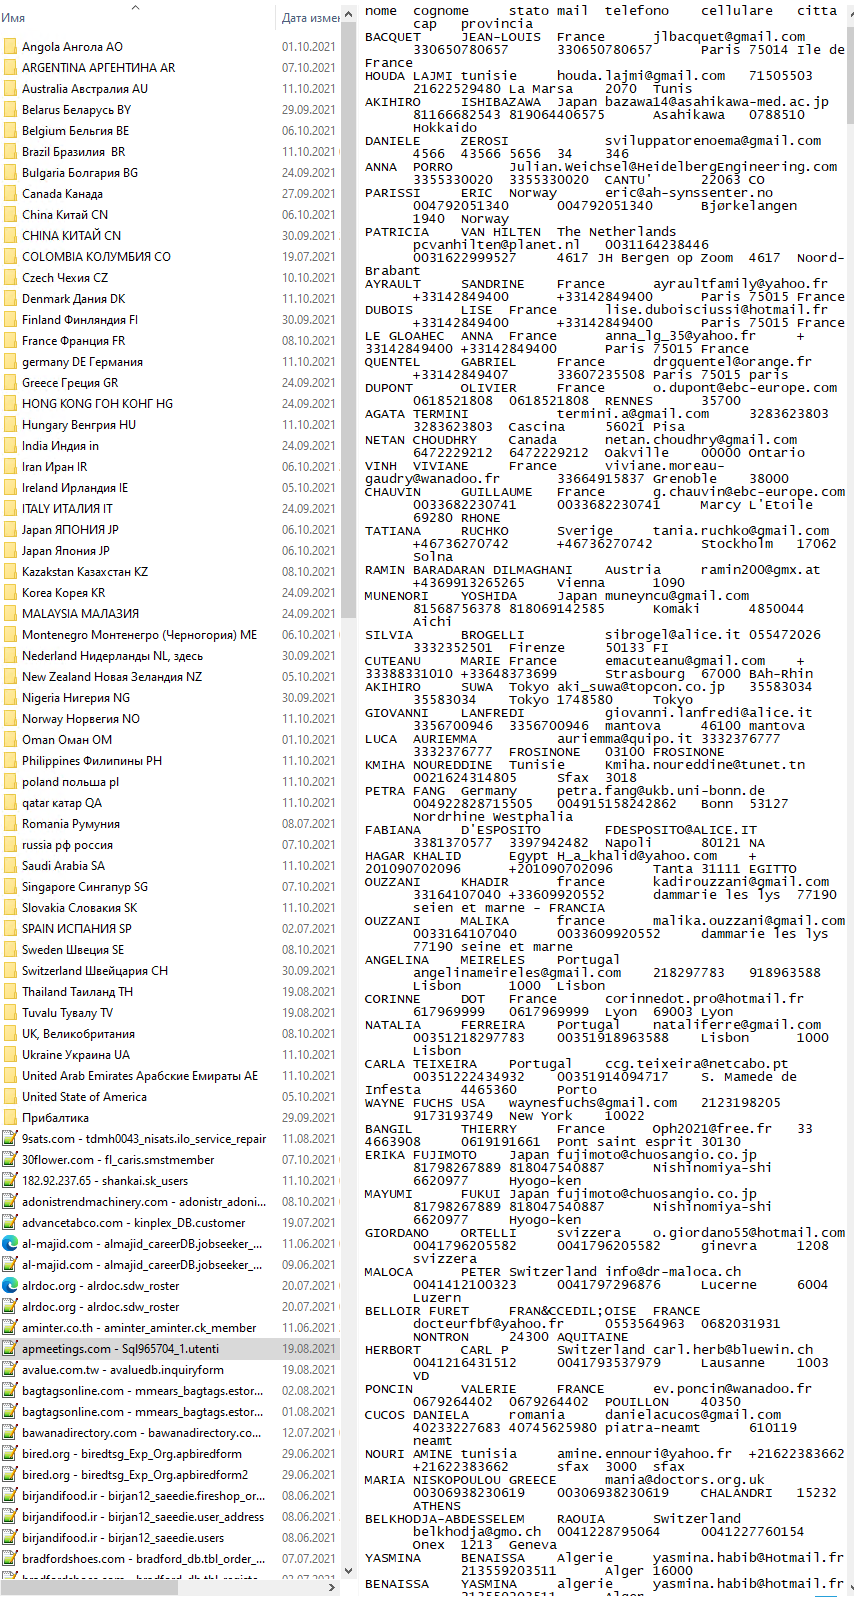854x1597 pixels.
Task: Click the file icon for avalue.com.tw
Action: 10,1369
